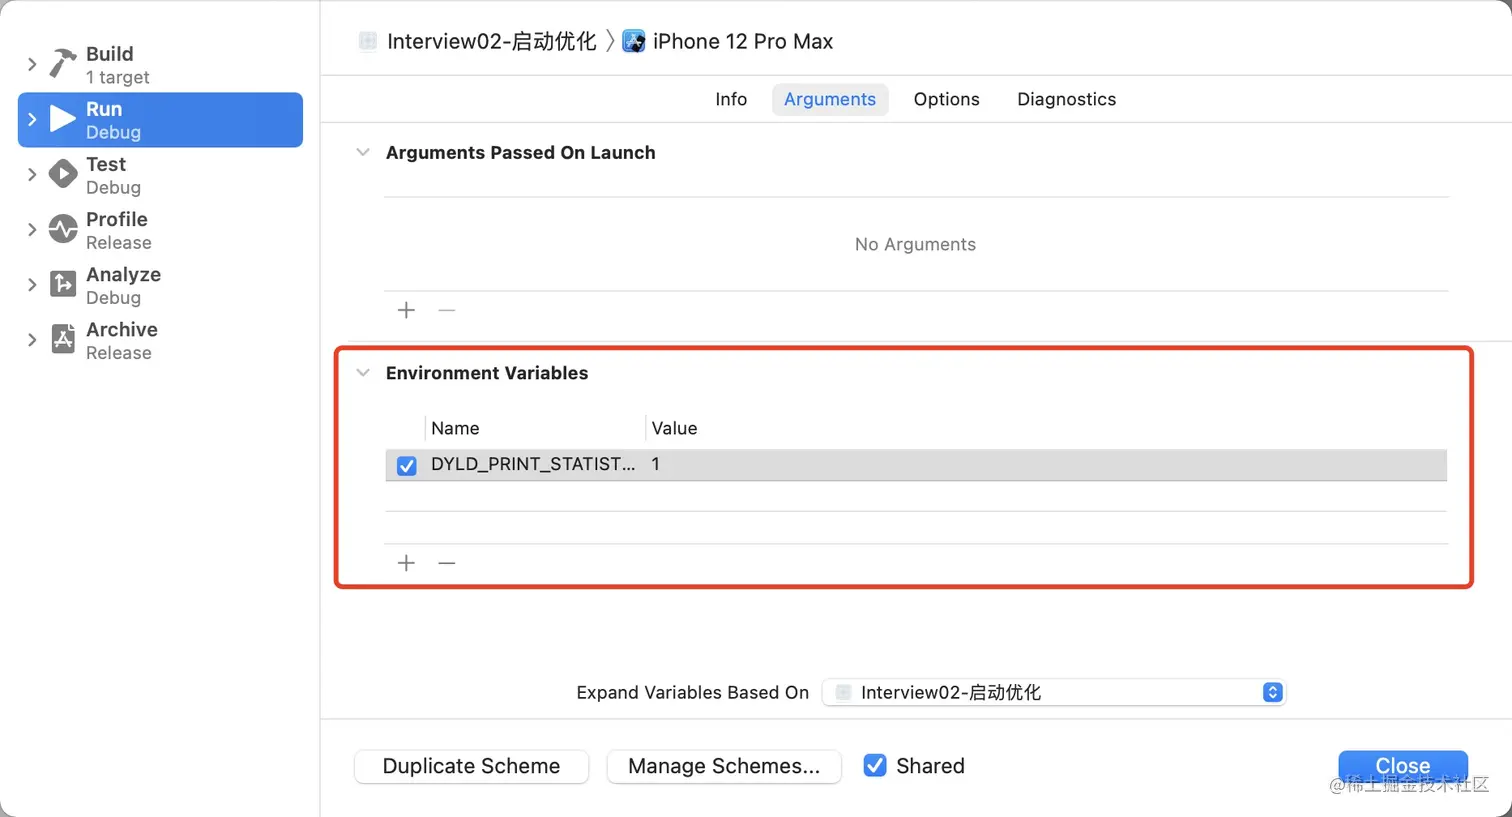
Task: Add a launch argument with plus button
Action: (x=406, y=310)
